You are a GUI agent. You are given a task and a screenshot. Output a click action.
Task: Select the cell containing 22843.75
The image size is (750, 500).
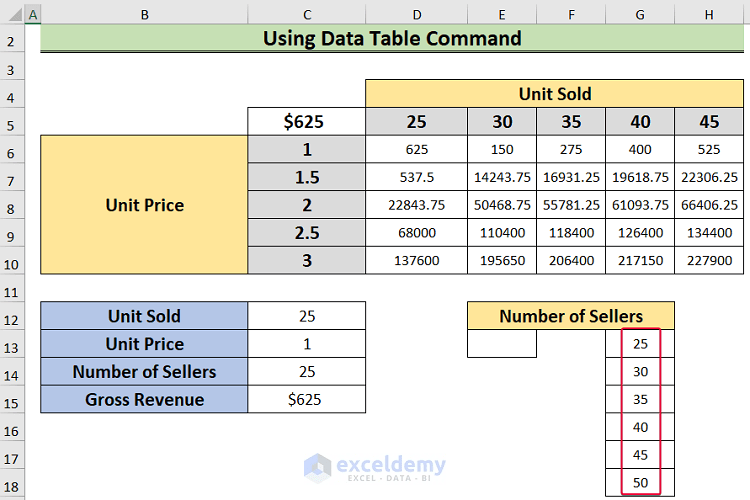coord(417,205)
